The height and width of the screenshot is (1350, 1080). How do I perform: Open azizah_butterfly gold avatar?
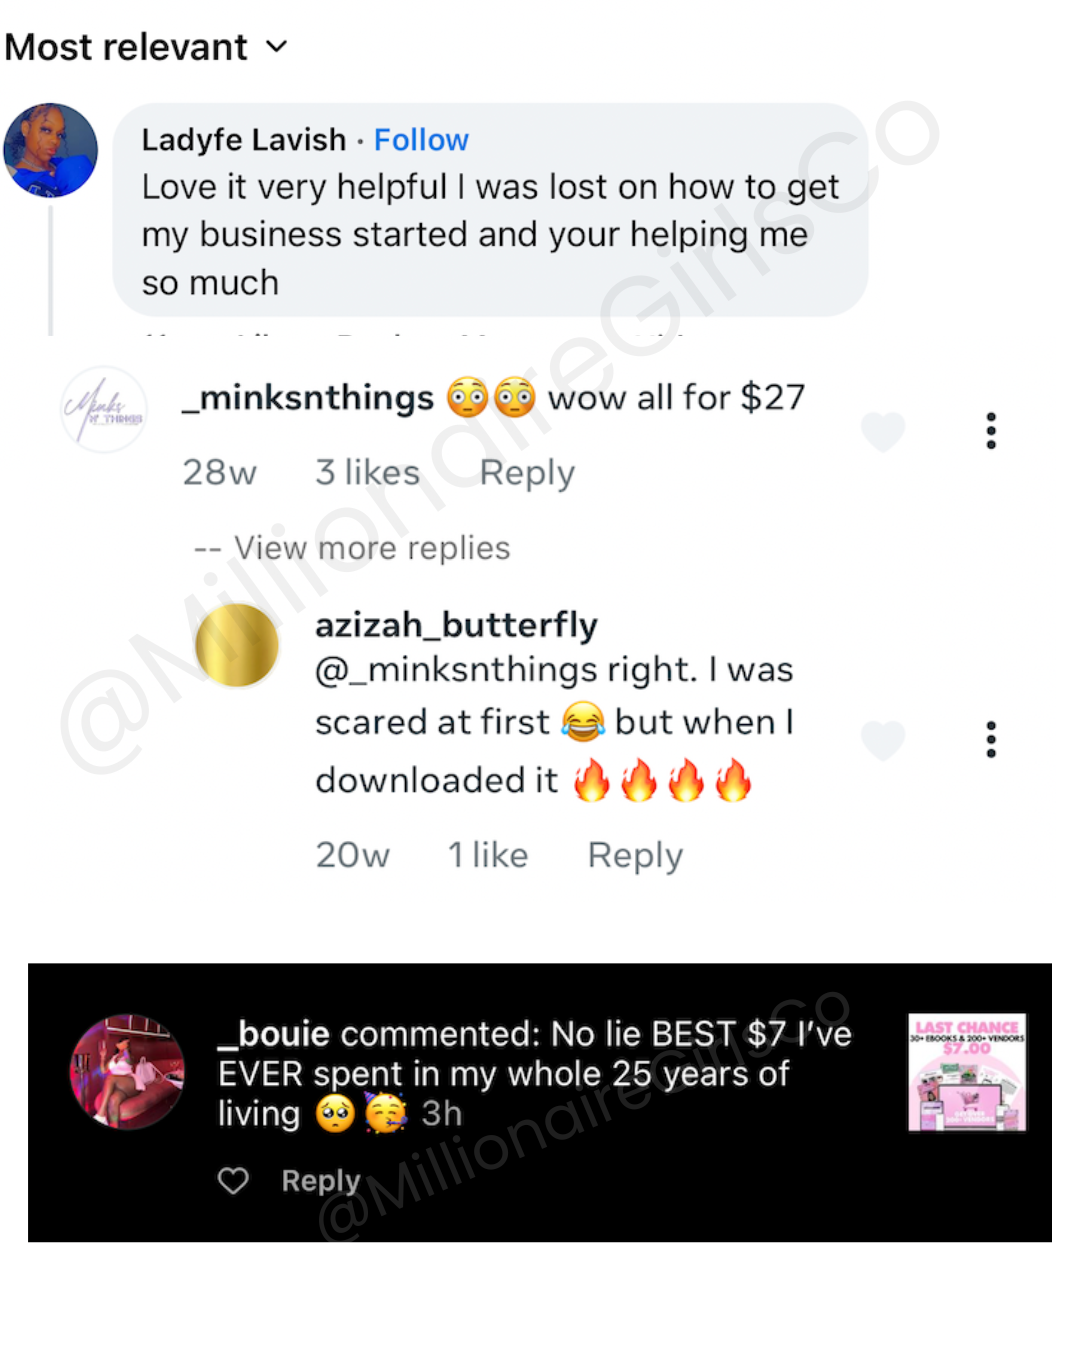pos(237,645)
